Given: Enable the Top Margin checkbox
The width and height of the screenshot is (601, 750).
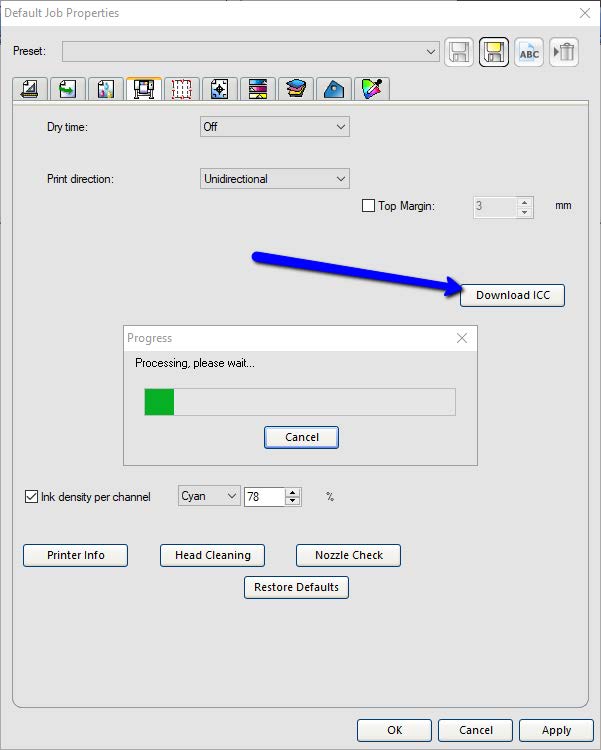Looking at the screenshot, I should coord(368,206).
